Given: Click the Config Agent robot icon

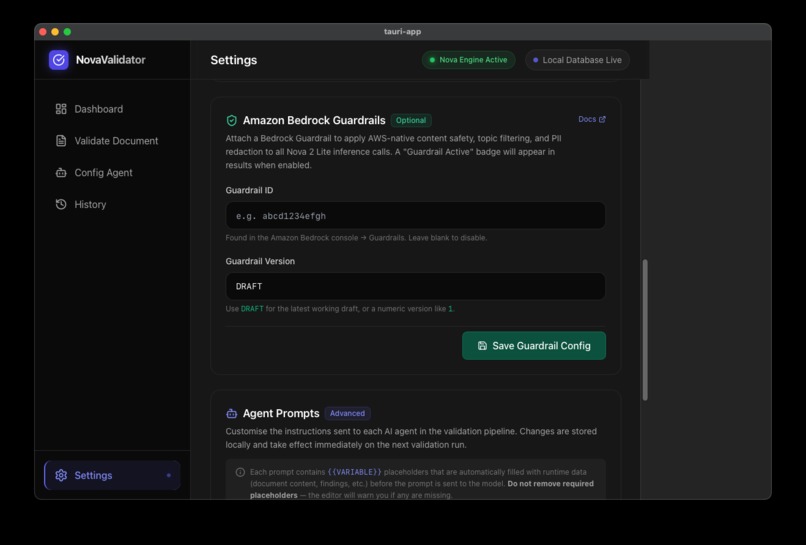Looking at the screenshot, I should pyautogui.click(x=61, y=173).
